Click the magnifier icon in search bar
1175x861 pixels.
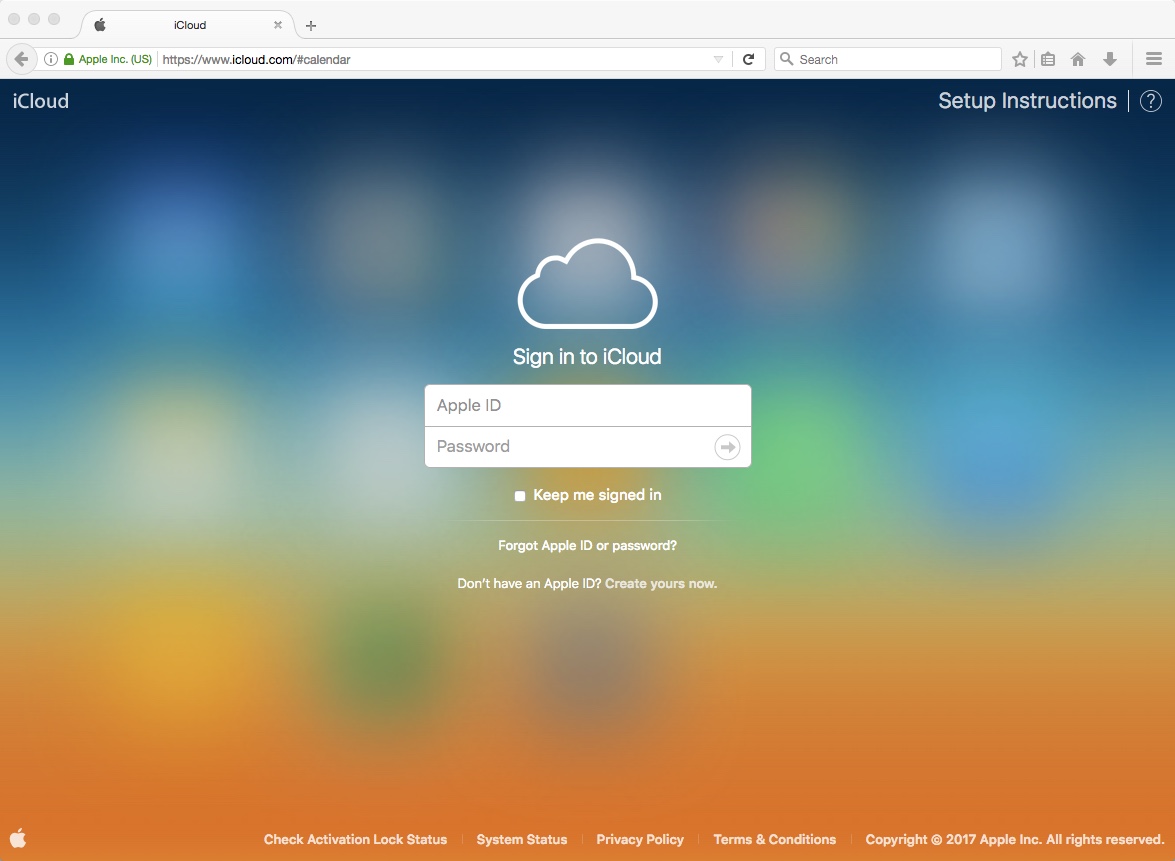(786, 58)
